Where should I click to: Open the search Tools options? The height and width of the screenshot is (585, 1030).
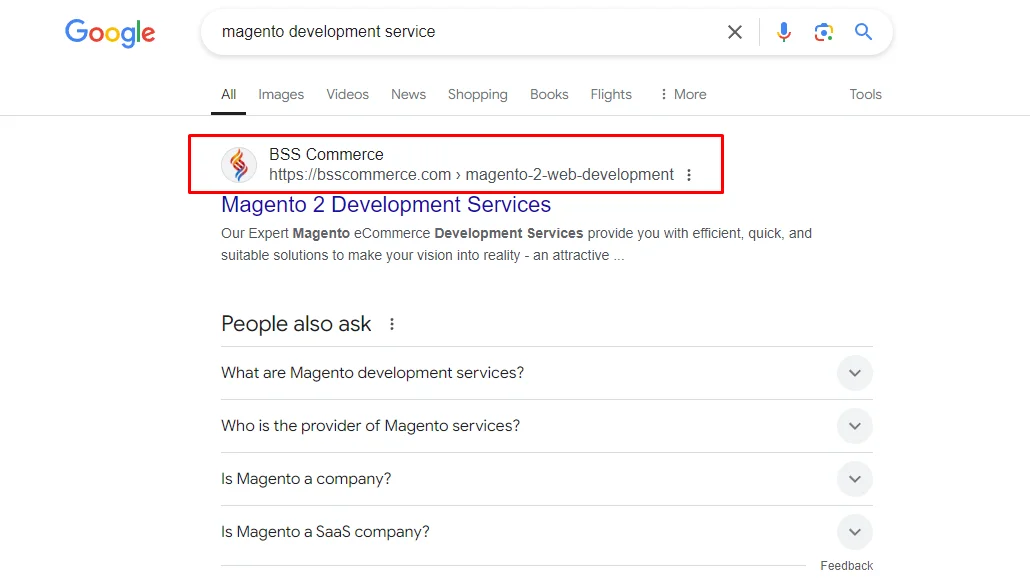coord(865,95)
